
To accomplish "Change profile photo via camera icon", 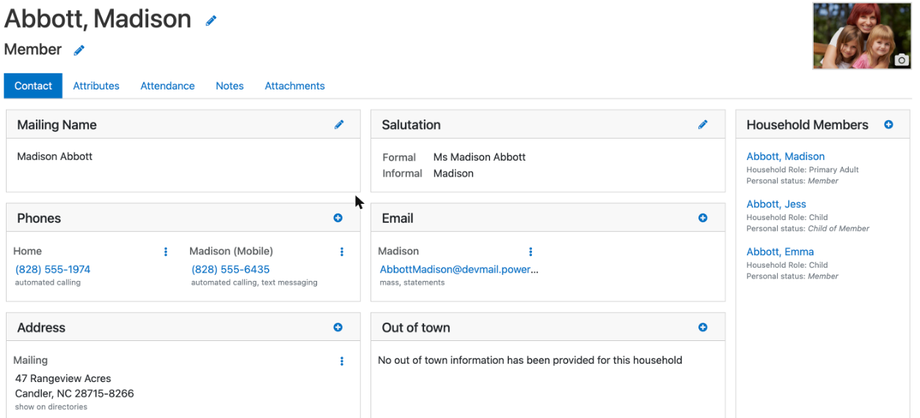I will tap(901, 60).
